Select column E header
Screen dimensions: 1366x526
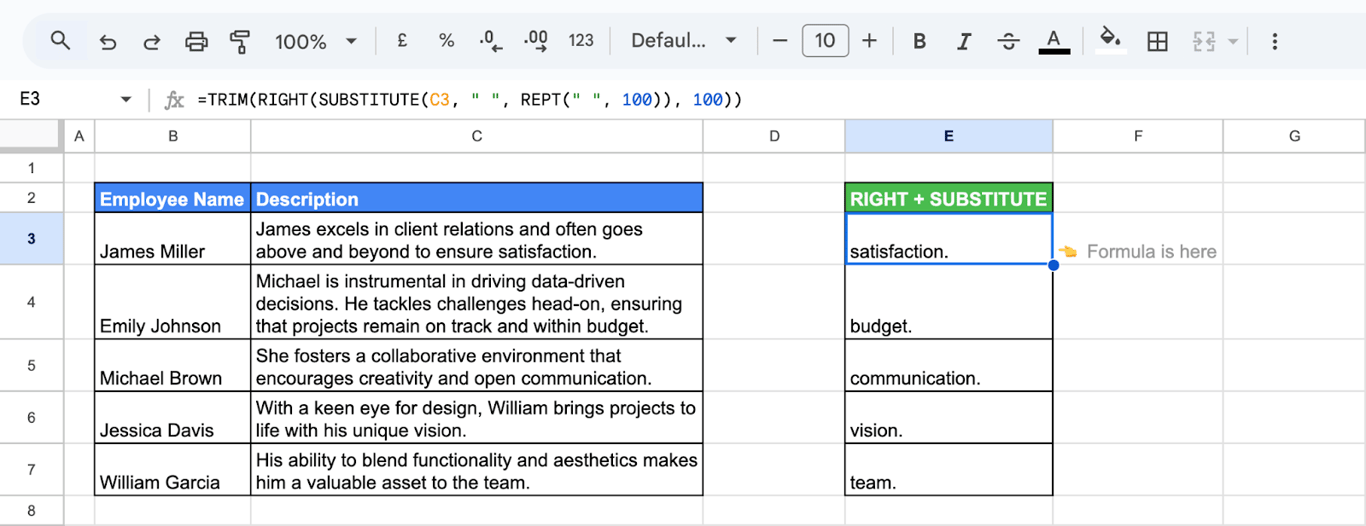click(949, 136)
